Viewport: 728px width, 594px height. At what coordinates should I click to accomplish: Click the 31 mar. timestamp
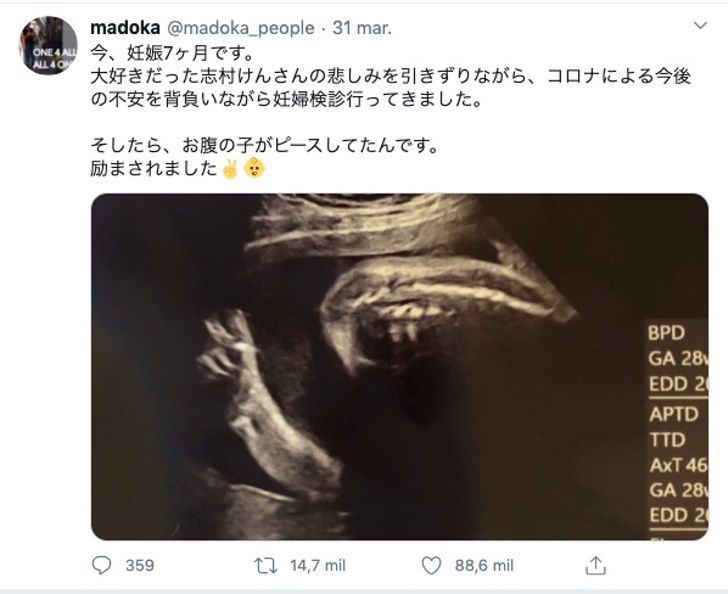(x=362, y=28)
